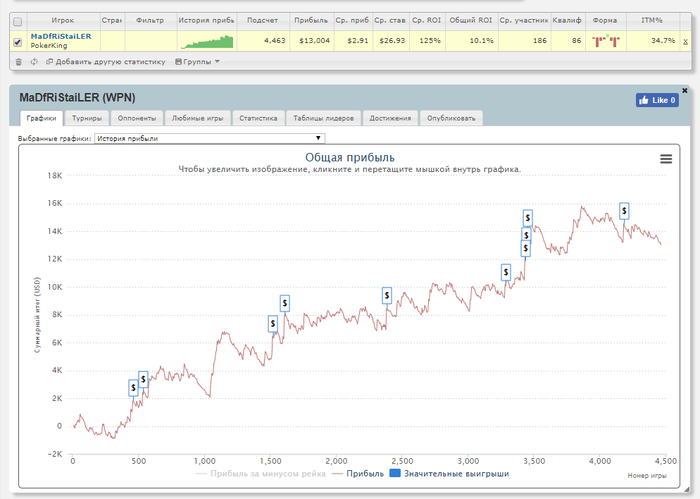
Task: Open the Любимые игры tab
Action: coord(197,118)
